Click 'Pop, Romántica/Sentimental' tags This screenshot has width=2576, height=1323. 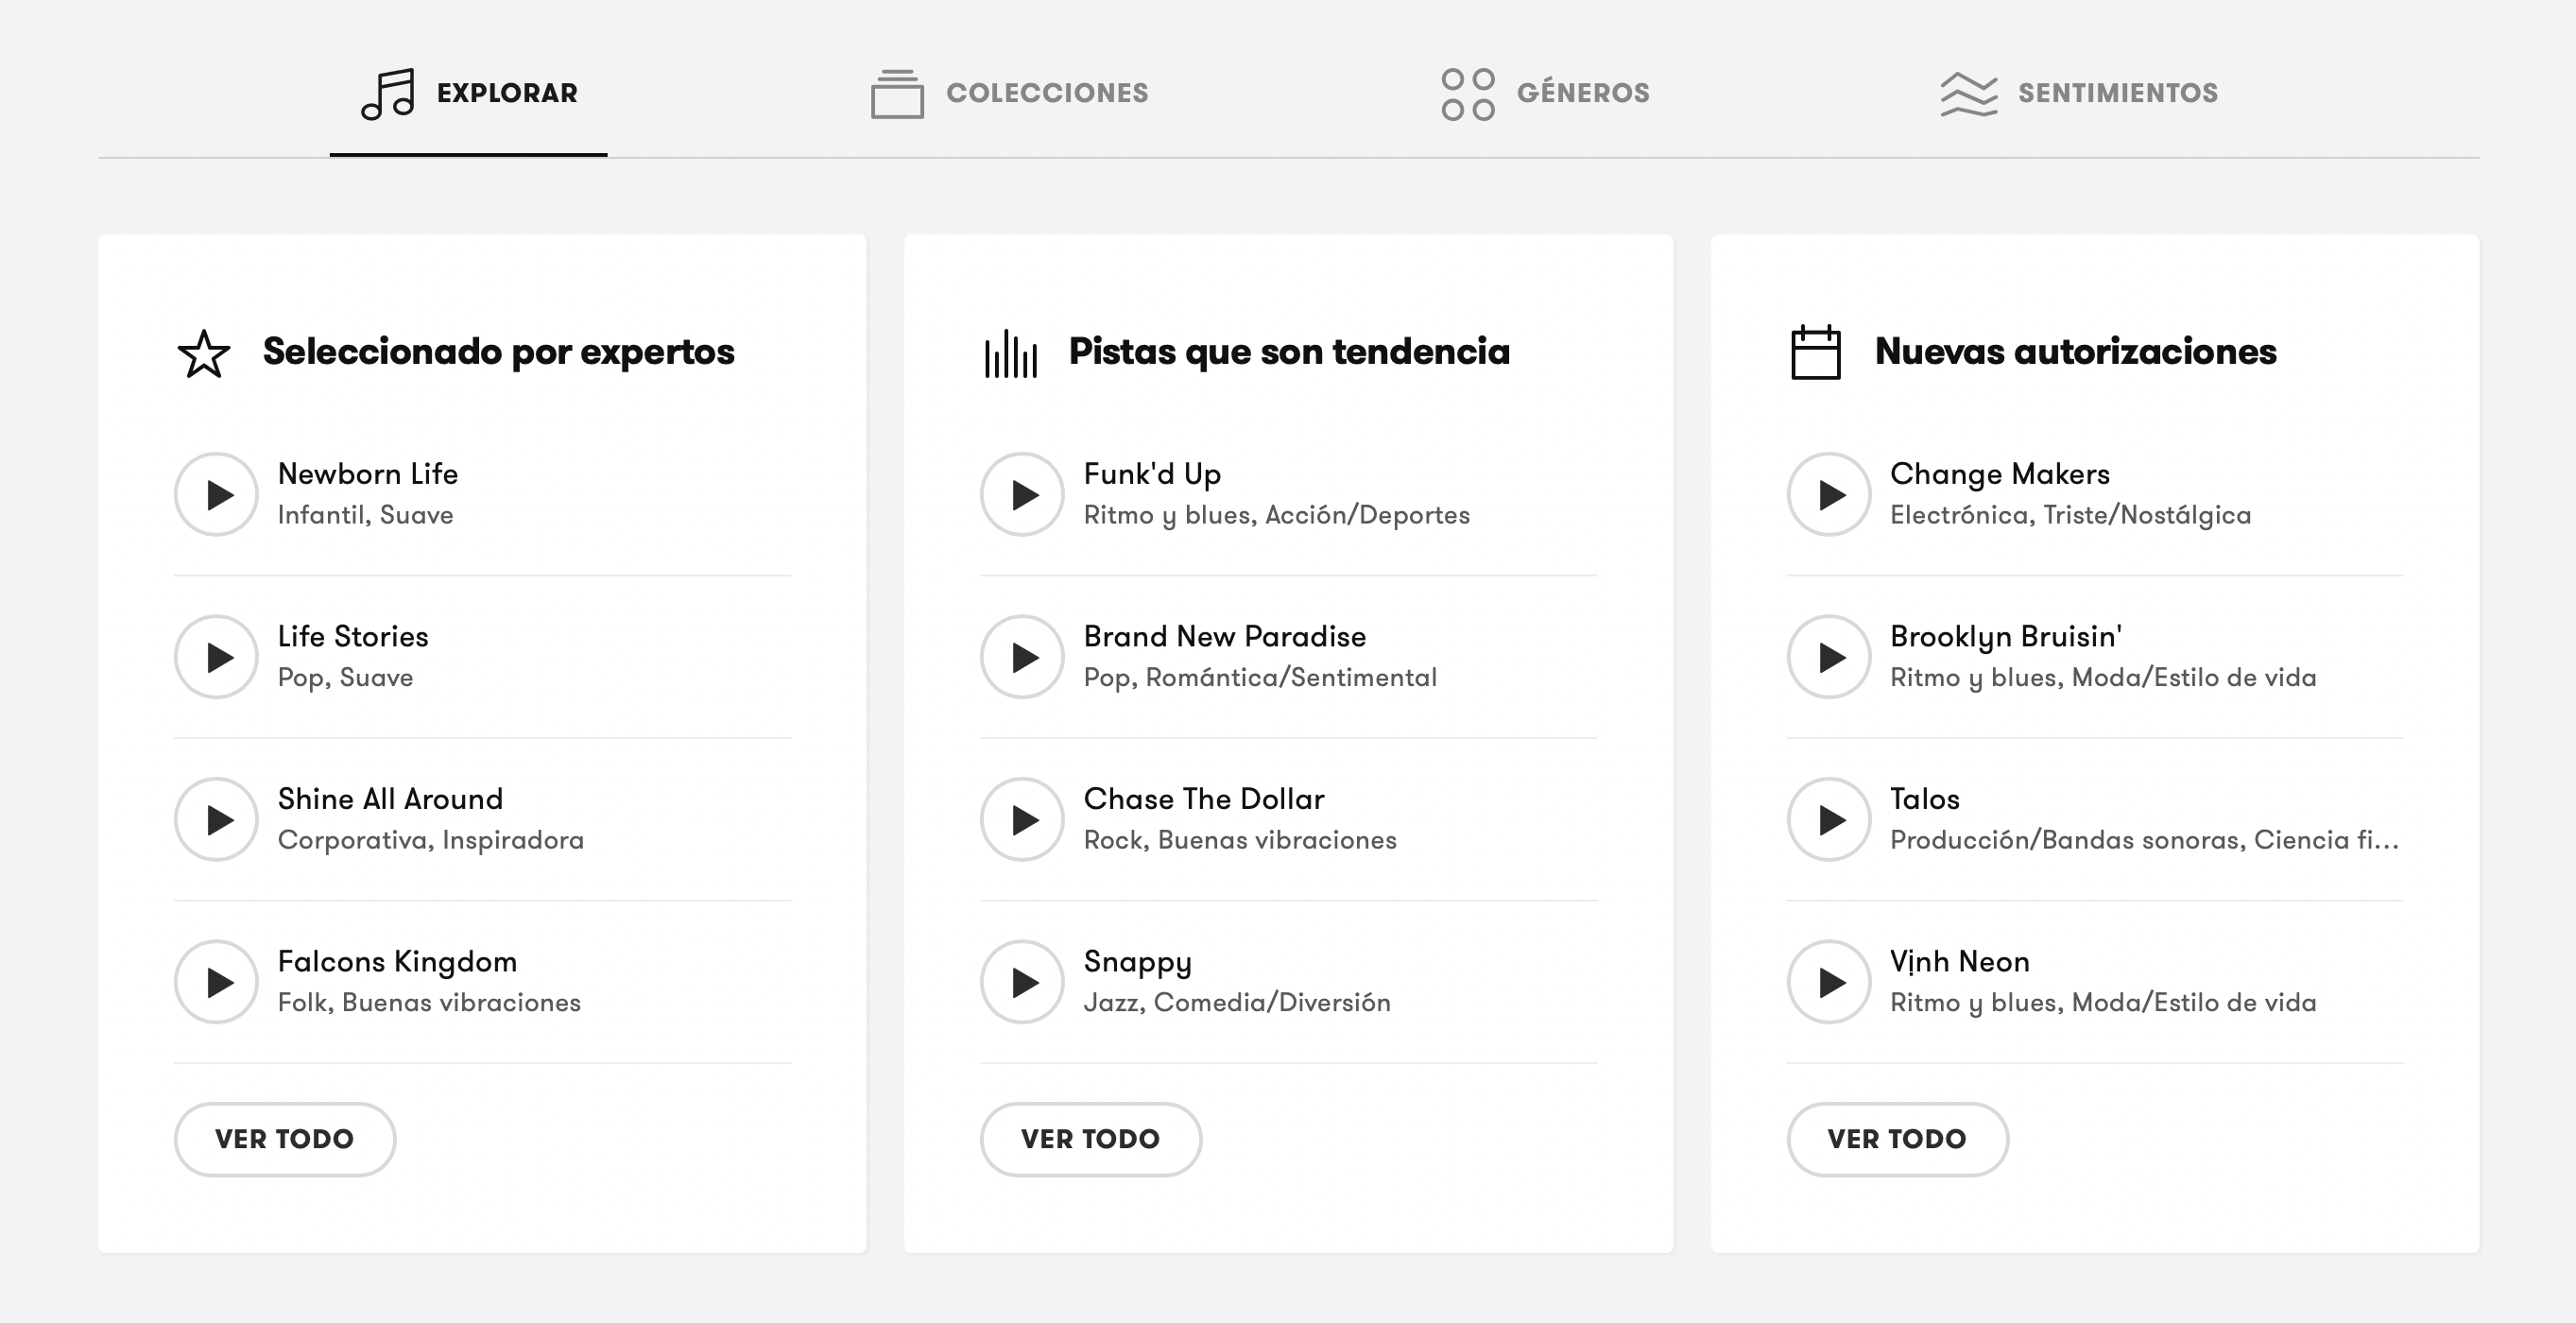click(1260, 678)
